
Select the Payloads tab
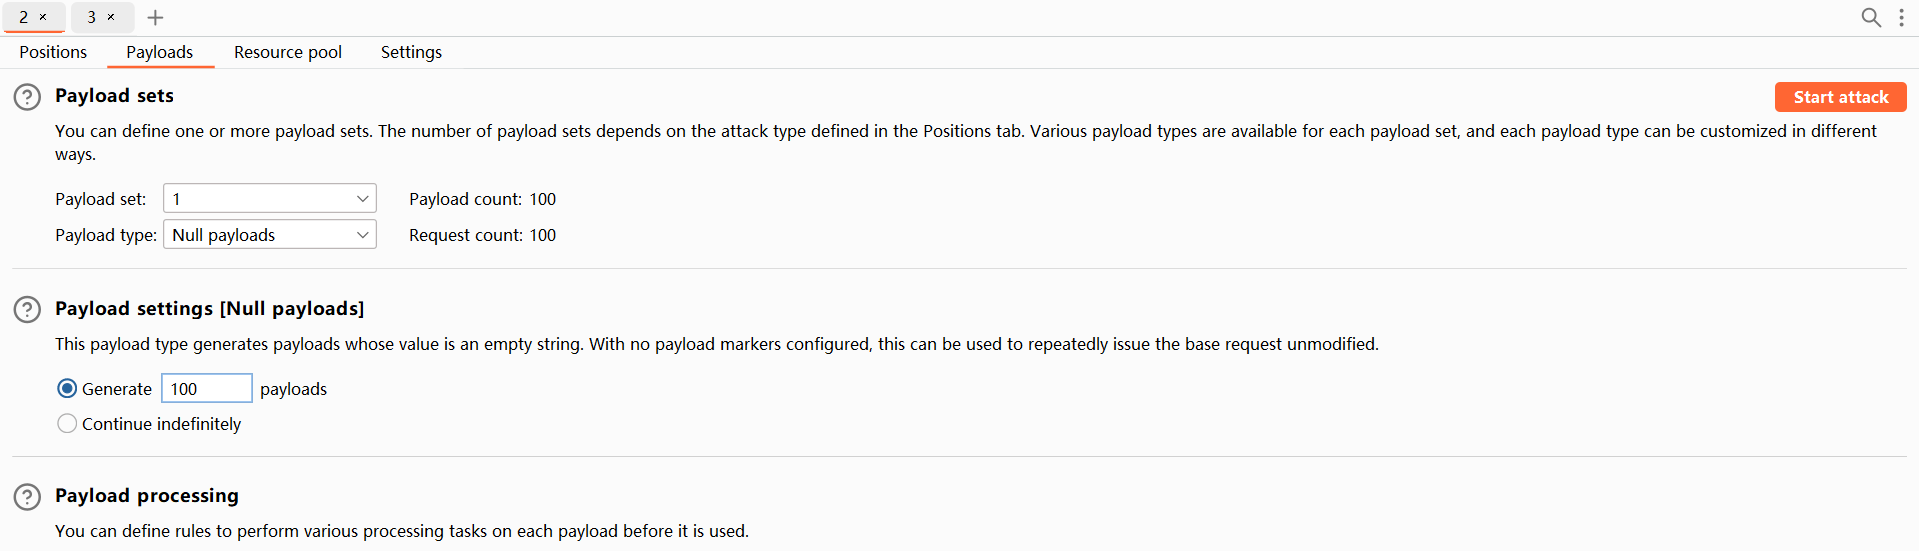[x=159, y=52]
